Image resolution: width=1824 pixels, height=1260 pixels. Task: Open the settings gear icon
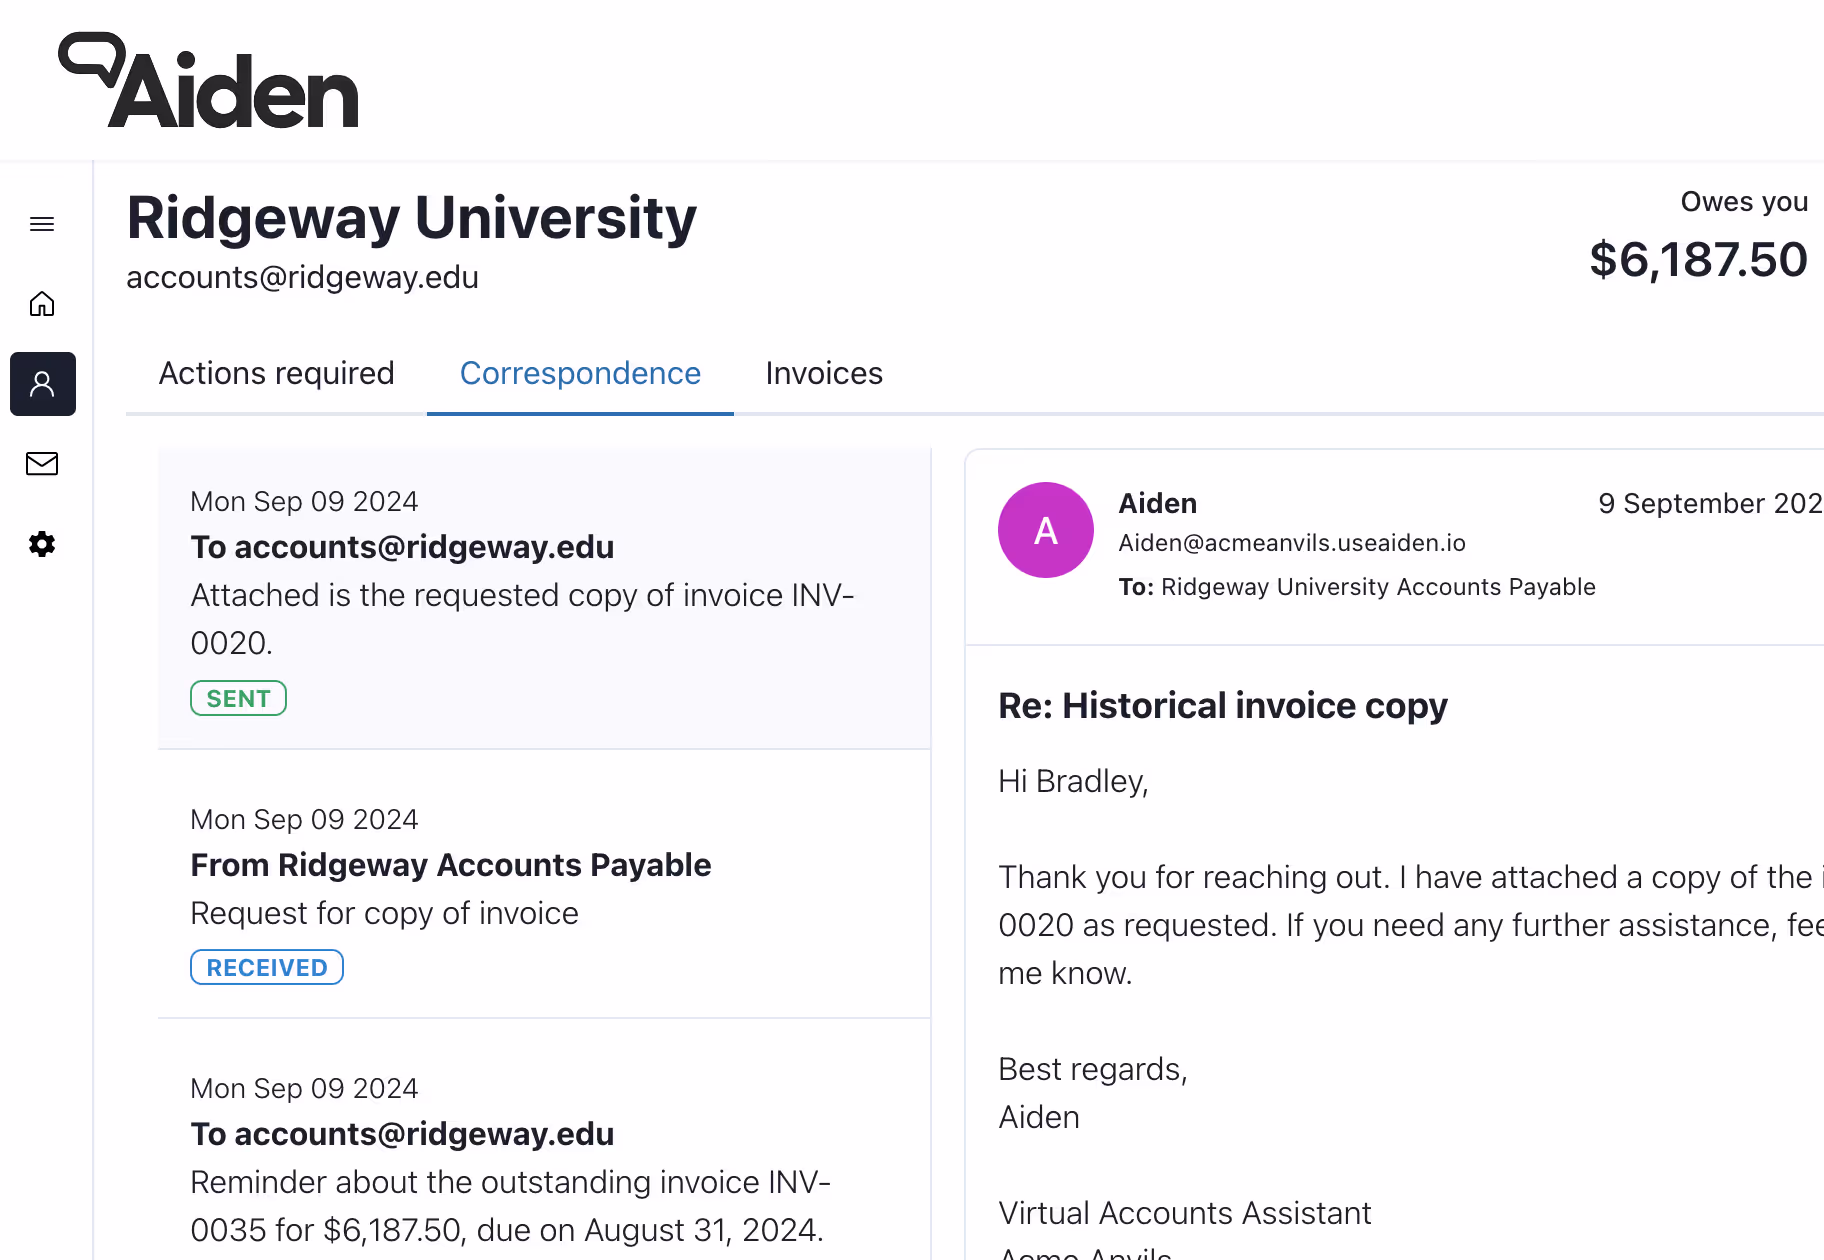[42, 544]
